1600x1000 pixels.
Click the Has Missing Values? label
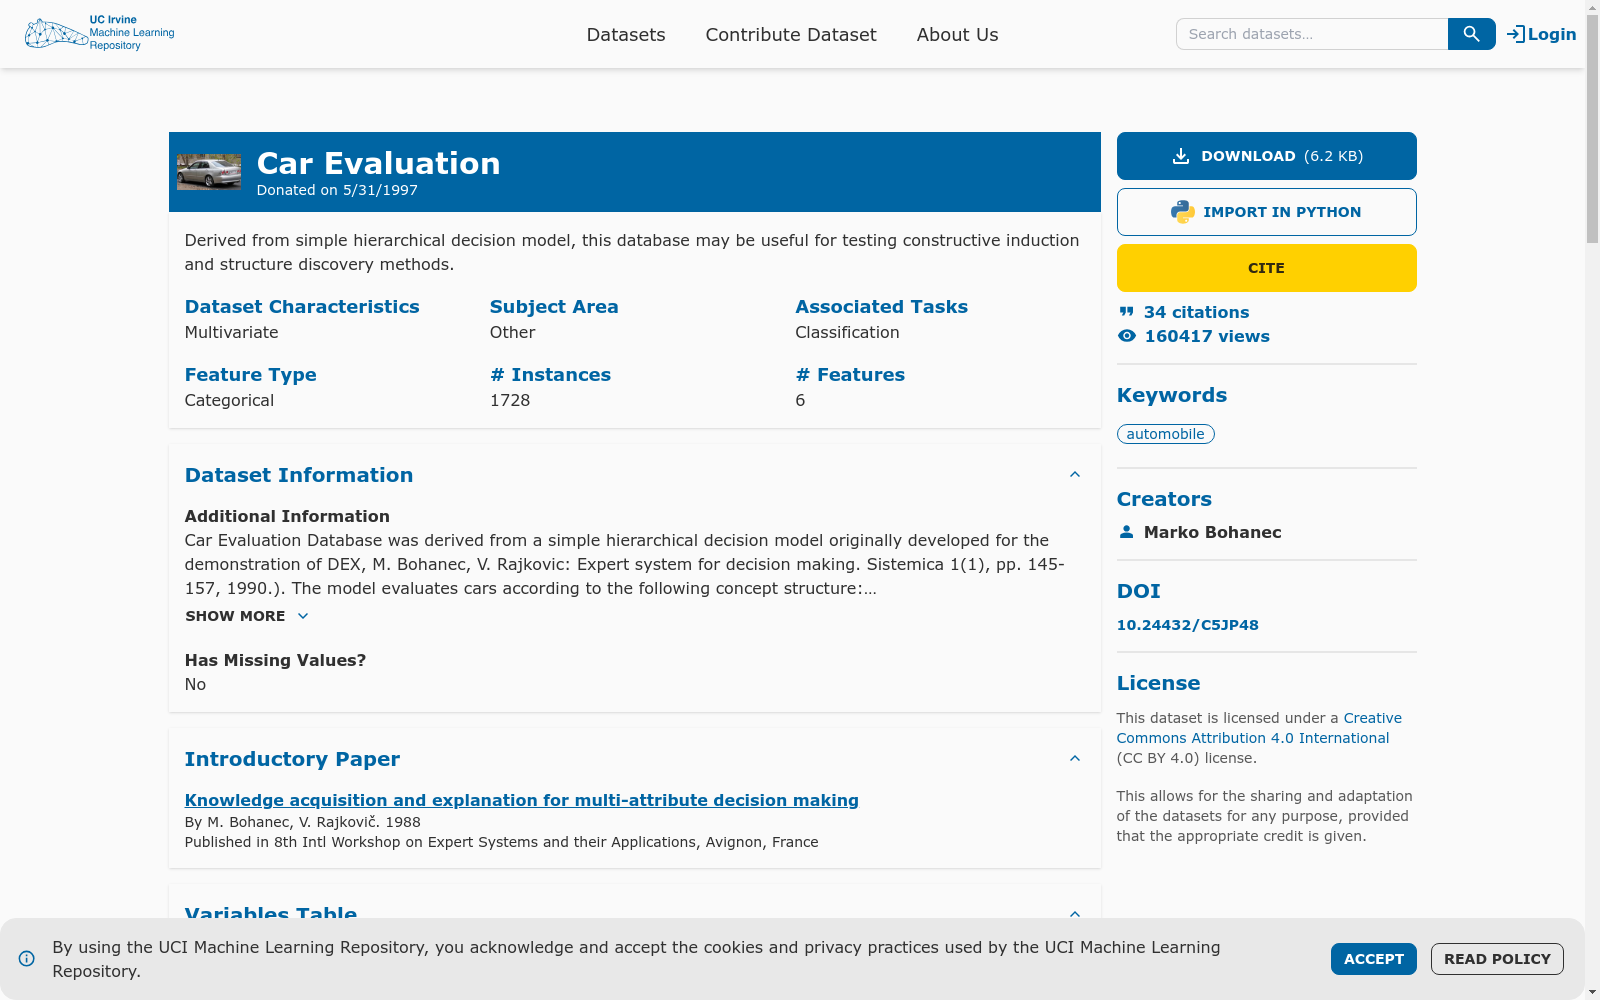click(x=276, y=660)
